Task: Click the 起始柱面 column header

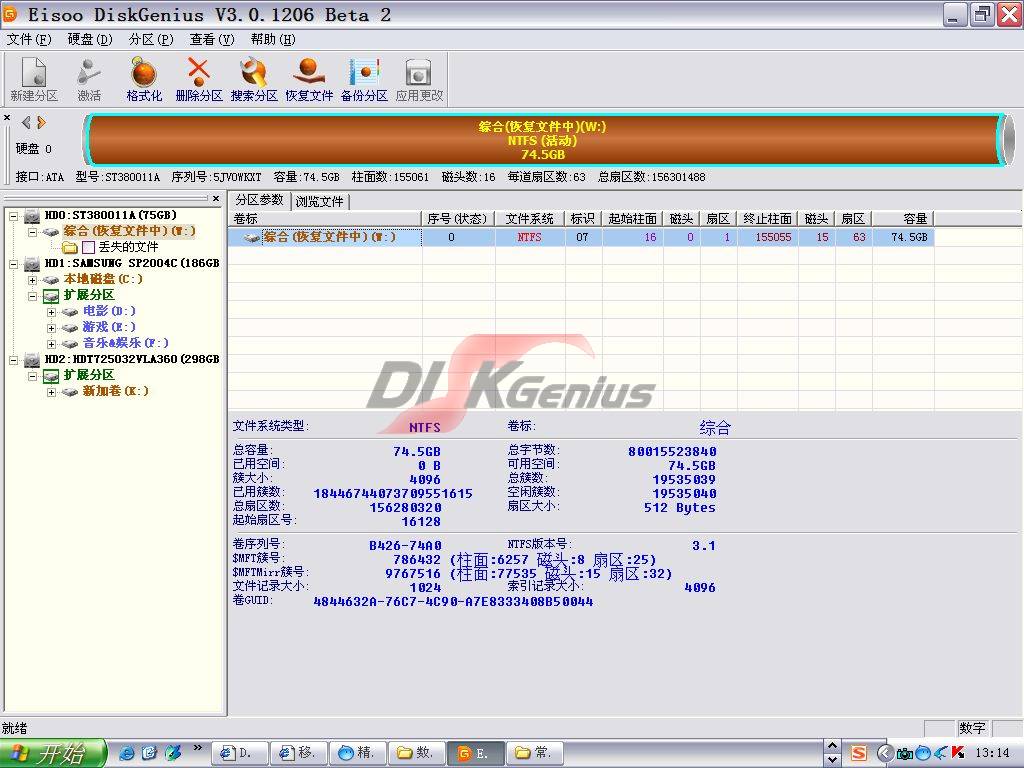Action: [x=633, y=219]
